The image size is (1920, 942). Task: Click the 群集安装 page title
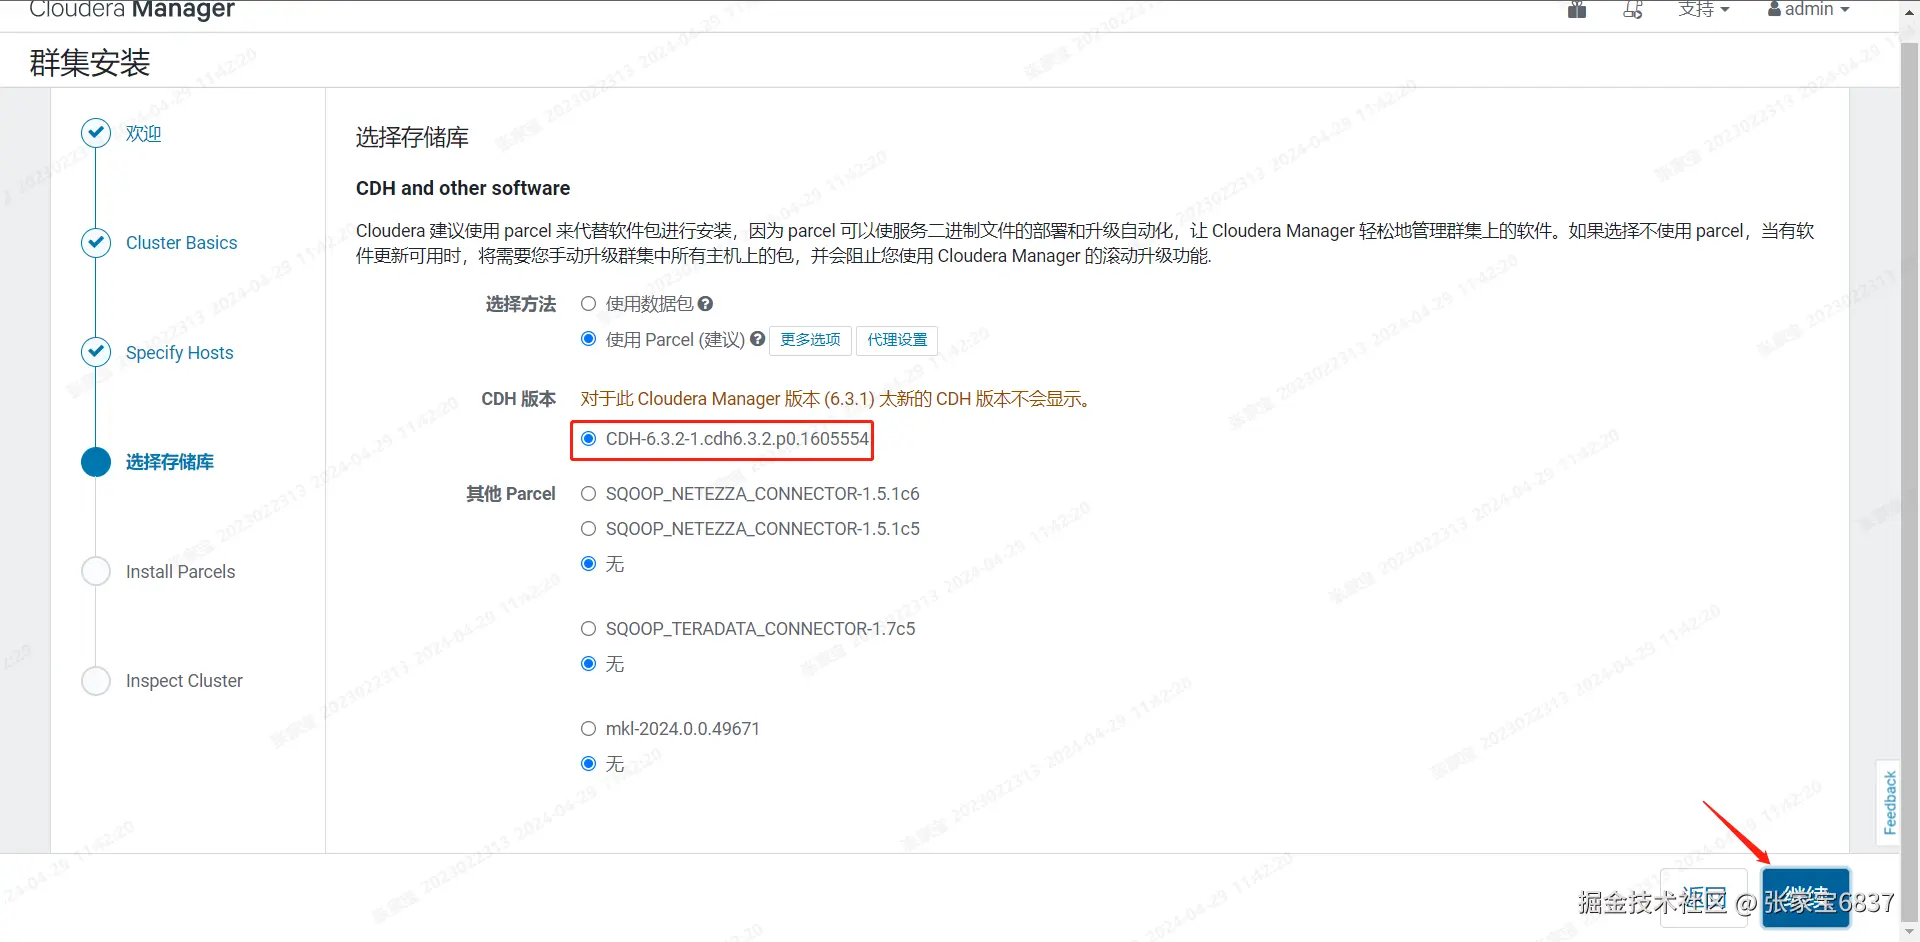coord(90,63)
